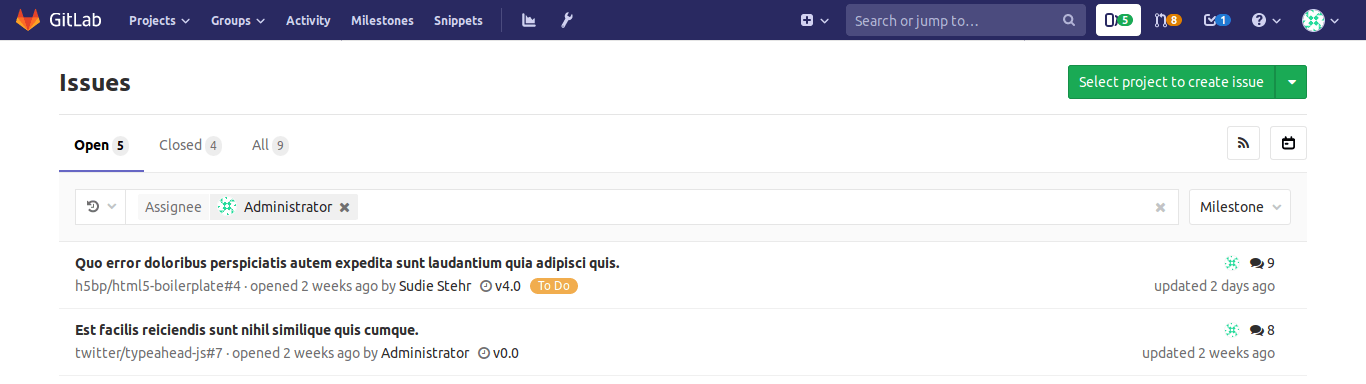Open Admin Area wrench icon
The width and height of the screenshot is (1366, 384).
point(566,20)
